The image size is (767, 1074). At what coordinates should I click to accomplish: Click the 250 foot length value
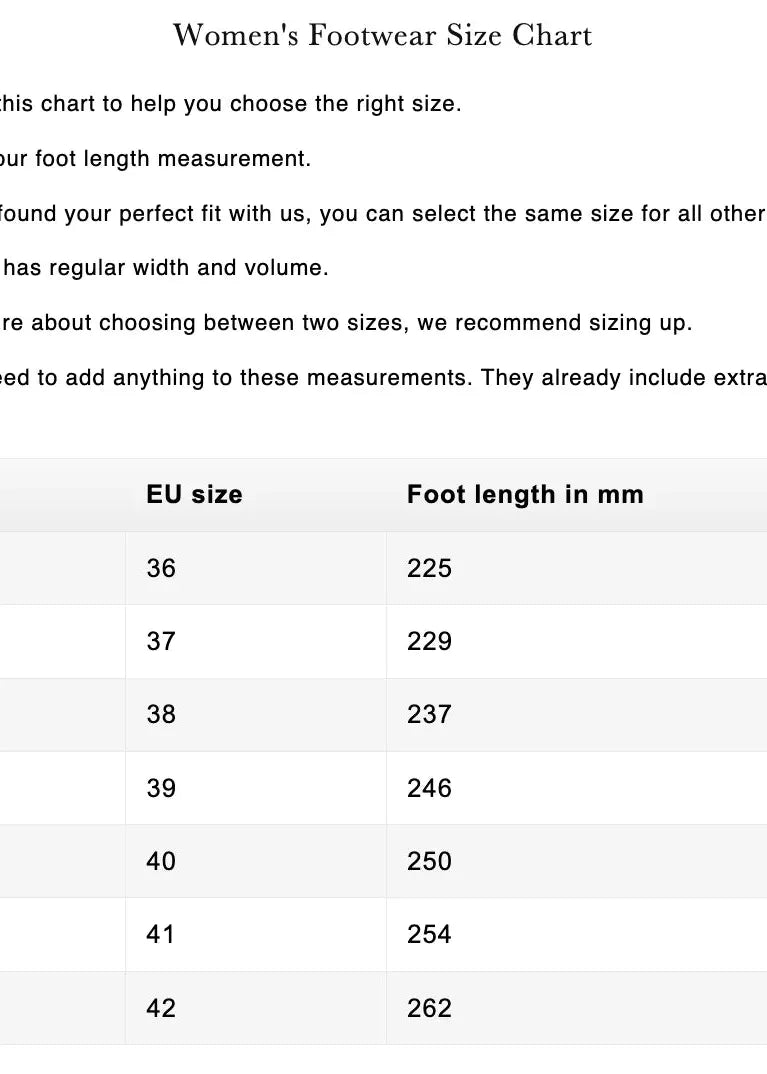(x=429, y=861)
